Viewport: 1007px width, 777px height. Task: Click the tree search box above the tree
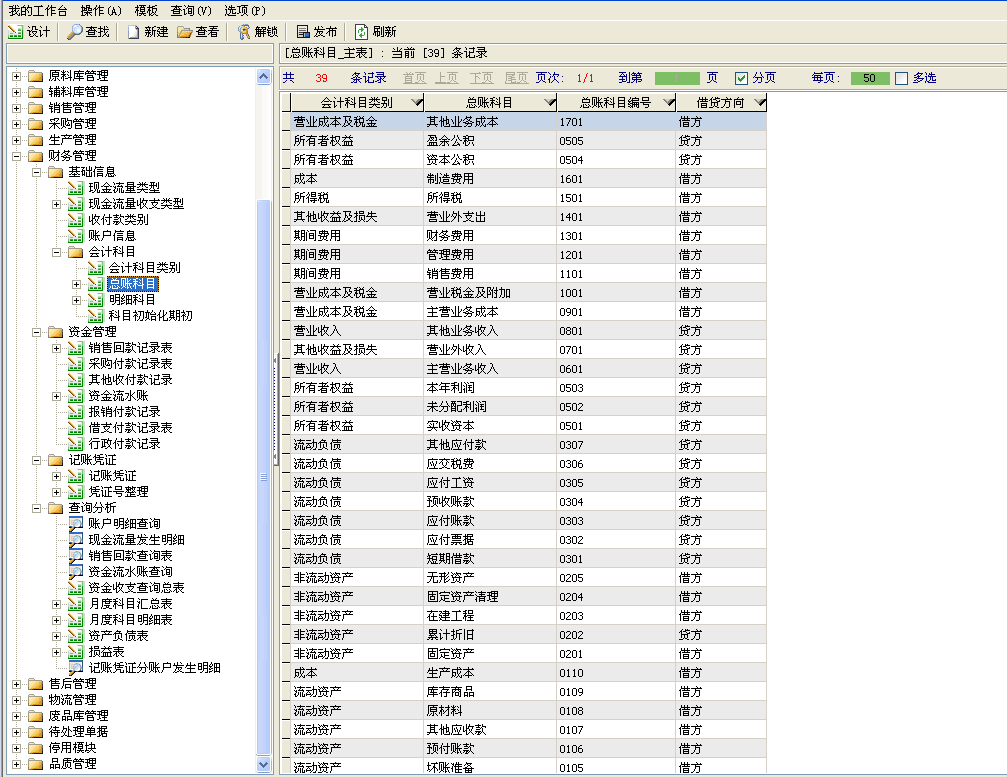pyautogui.click(x=140, y=54)
